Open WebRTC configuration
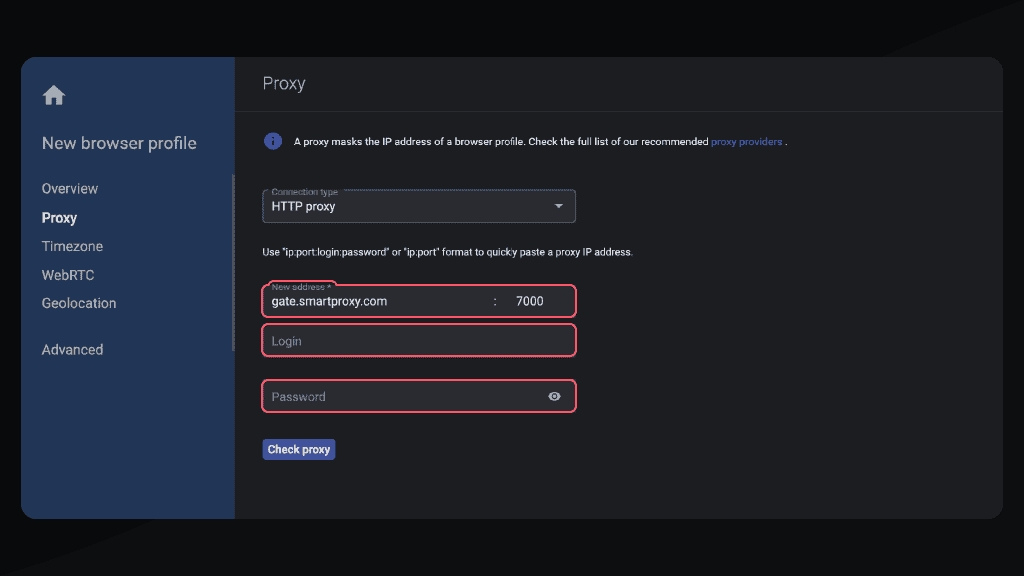Viewport: 1024px width, 576px height. point(67,274)
